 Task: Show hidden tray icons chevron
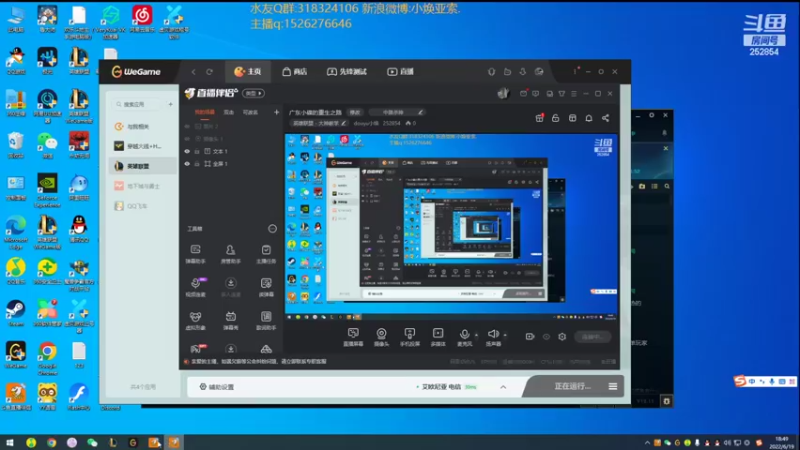click(647, 442)
